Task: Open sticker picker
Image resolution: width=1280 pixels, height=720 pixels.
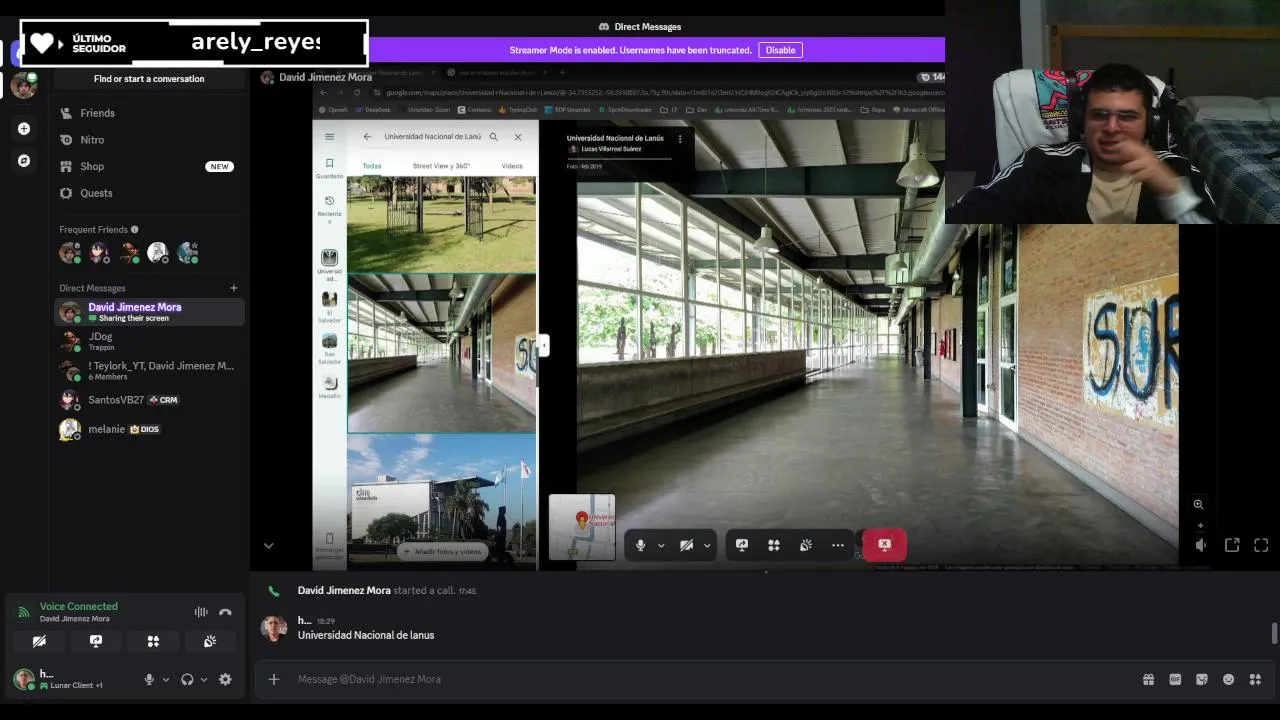Action: pyautogui.click(x=1202, y=679)
